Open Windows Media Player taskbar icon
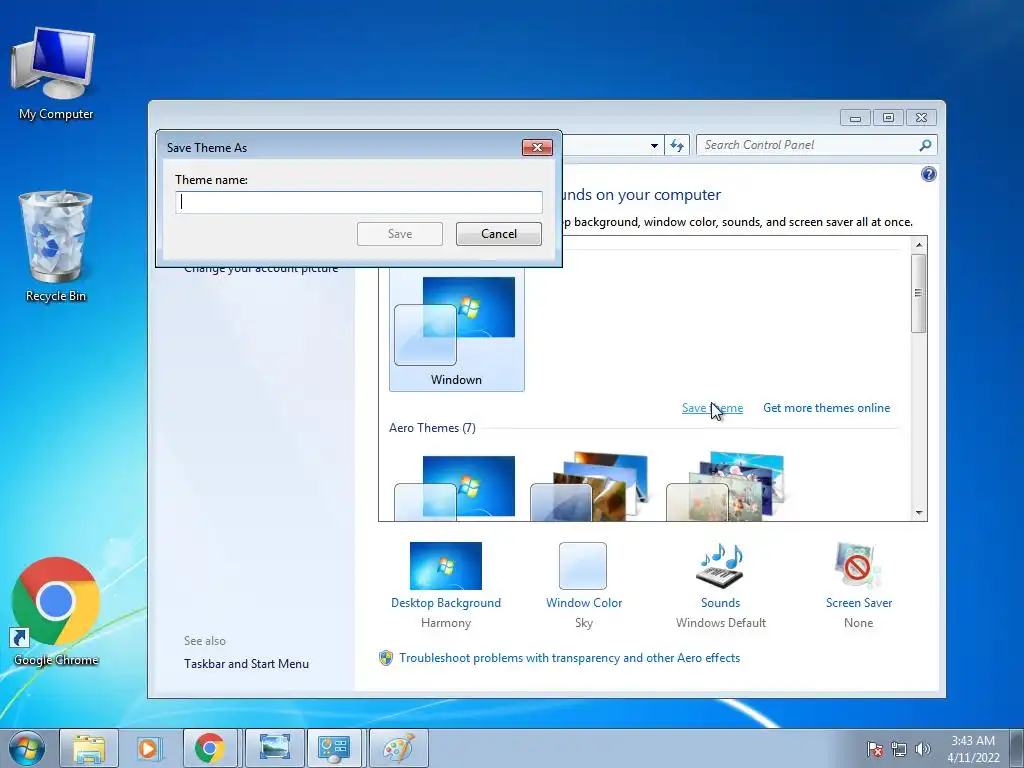This screenshot has height=768, width=1024. point(149,748)
